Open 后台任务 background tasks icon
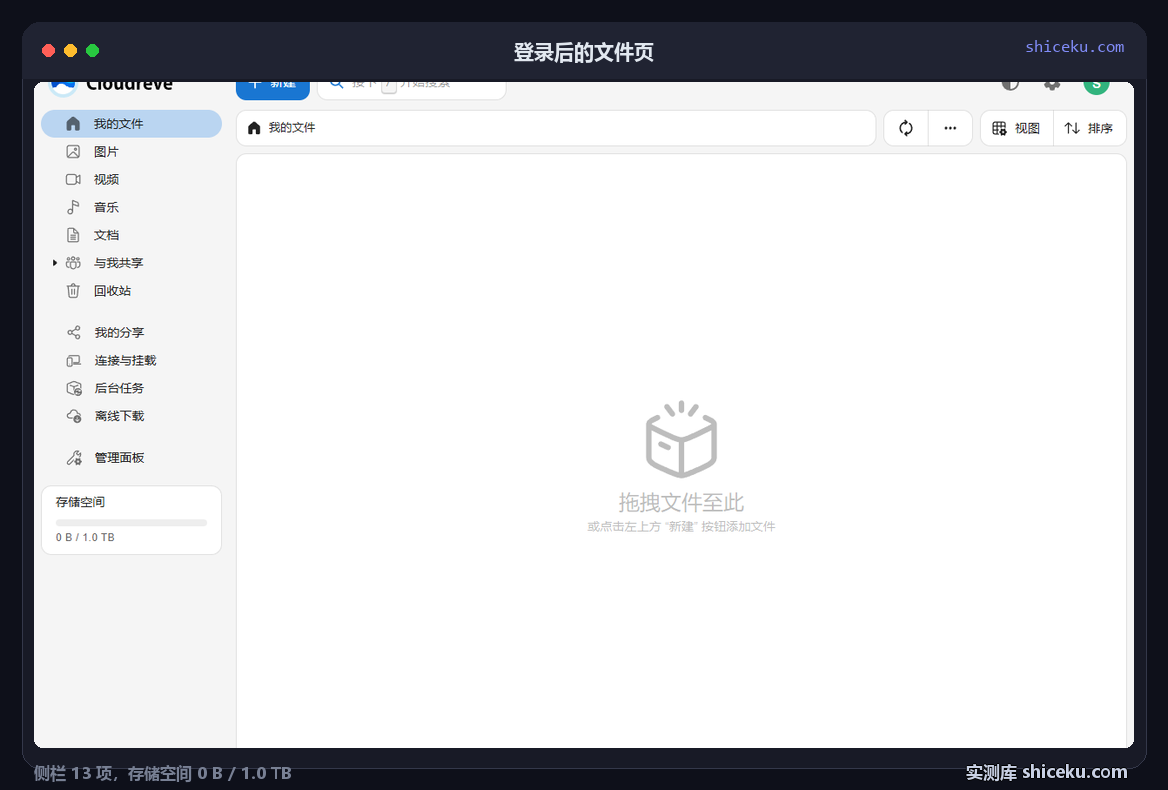This screenshot has height=790, width=1168. [74, 389]
